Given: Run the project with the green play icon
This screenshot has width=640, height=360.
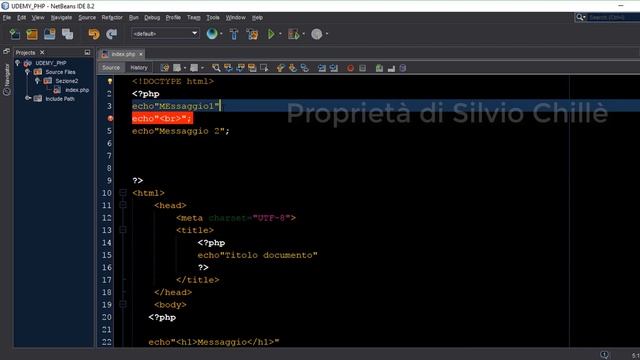Looking at the screenshot, I should click(x=271, y=34).
